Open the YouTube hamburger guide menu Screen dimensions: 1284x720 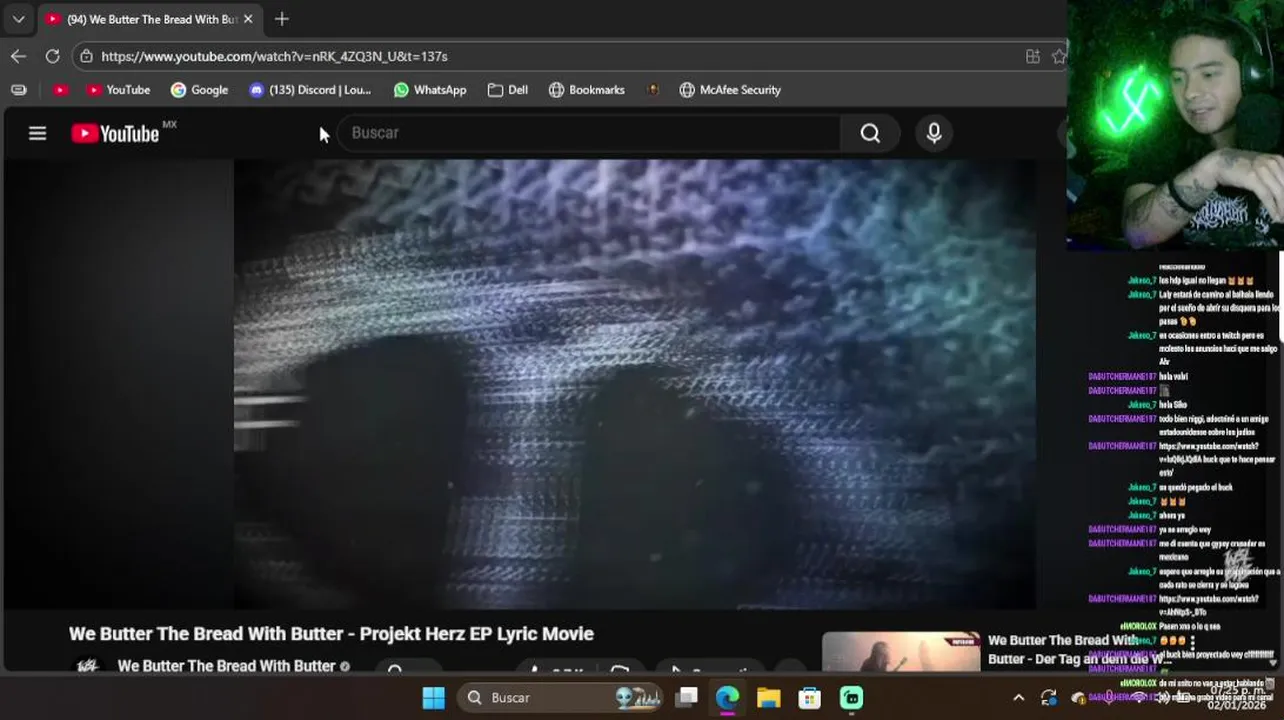(x=37, y=133)
